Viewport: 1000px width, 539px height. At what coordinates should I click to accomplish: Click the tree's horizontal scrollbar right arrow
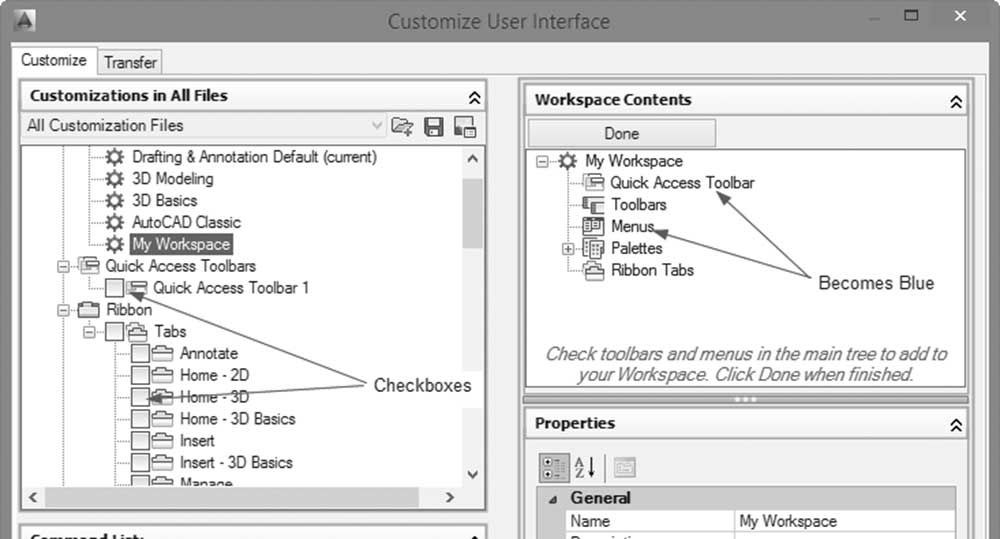(x=450, y=497)
